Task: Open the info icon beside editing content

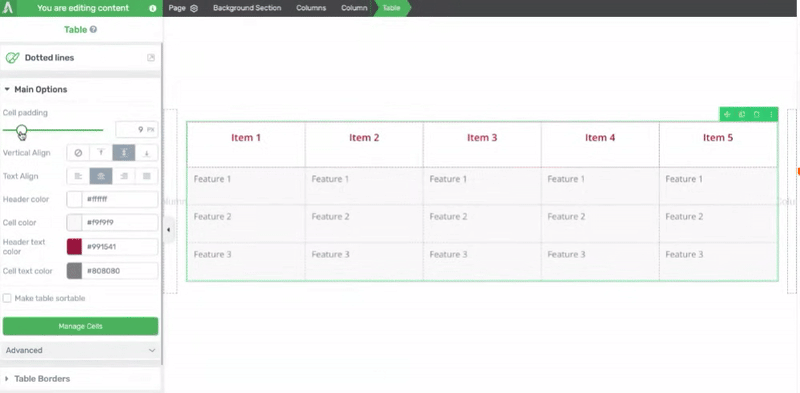Action: point(153,8)
